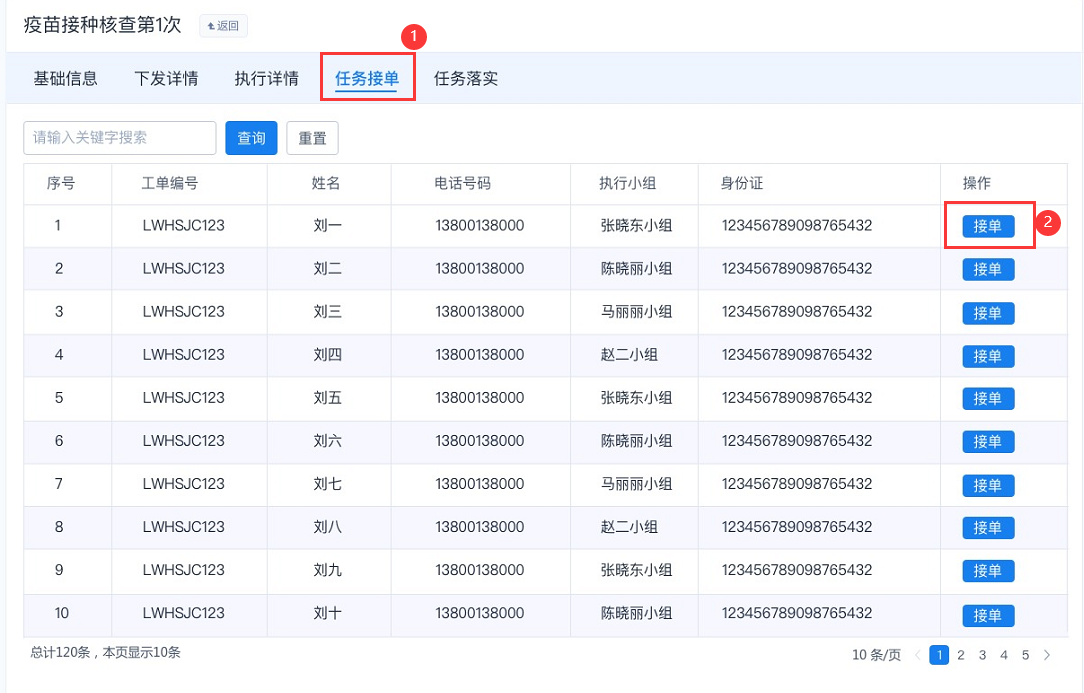This screenshot has height=693, width=1084.
Task: Accept the order for 刘七
Action: point(988,486)
